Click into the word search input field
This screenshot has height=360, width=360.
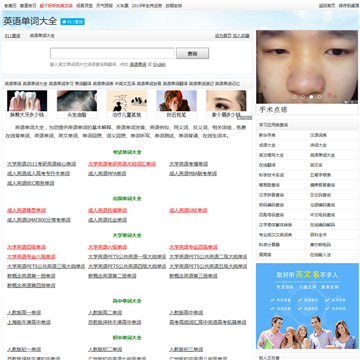pyautogui.click(x=112, y=53)
